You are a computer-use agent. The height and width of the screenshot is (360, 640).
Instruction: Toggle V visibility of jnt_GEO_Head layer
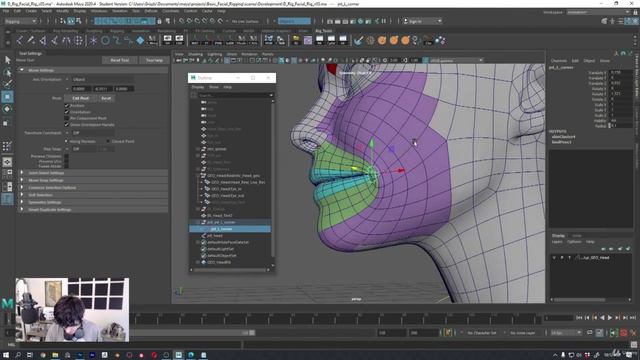(554, 258)
